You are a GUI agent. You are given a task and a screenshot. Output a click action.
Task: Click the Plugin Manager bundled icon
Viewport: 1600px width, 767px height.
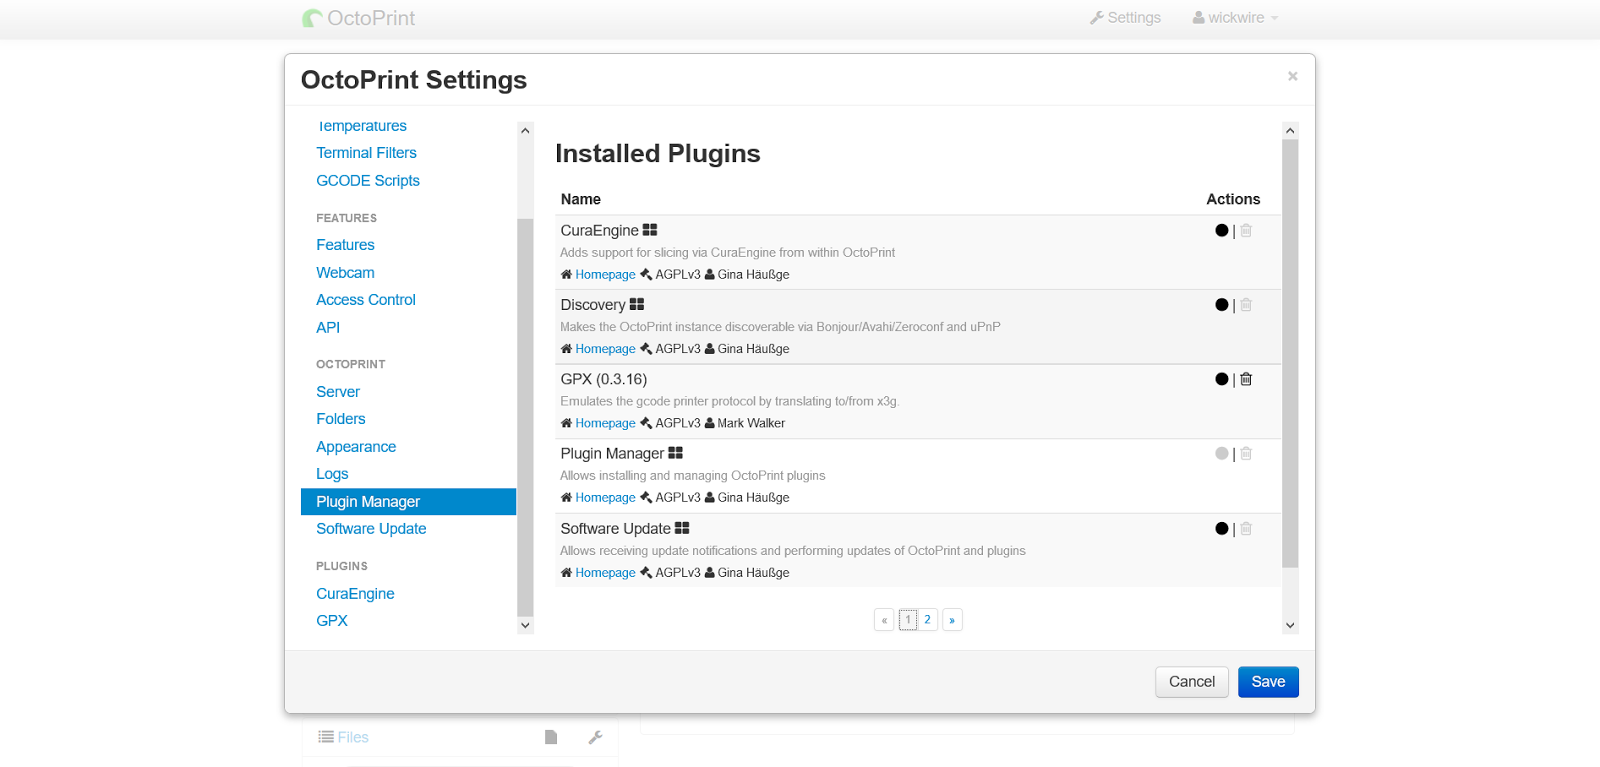click(676, 453)
